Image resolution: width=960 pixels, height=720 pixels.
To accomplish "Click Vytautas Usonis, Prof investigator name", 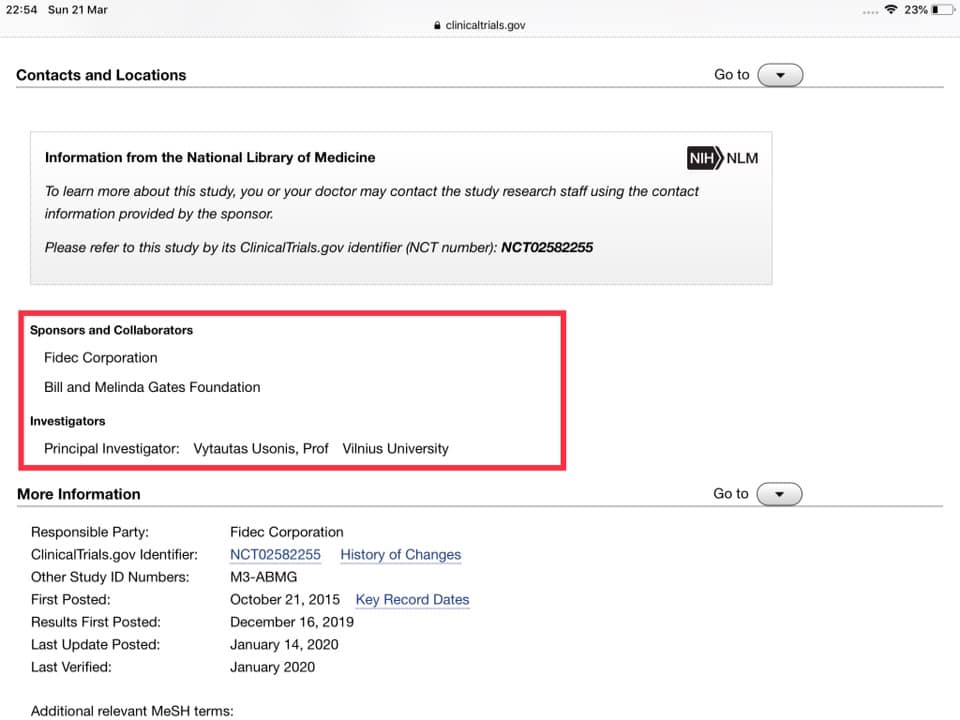I will (x=261, y=449).
